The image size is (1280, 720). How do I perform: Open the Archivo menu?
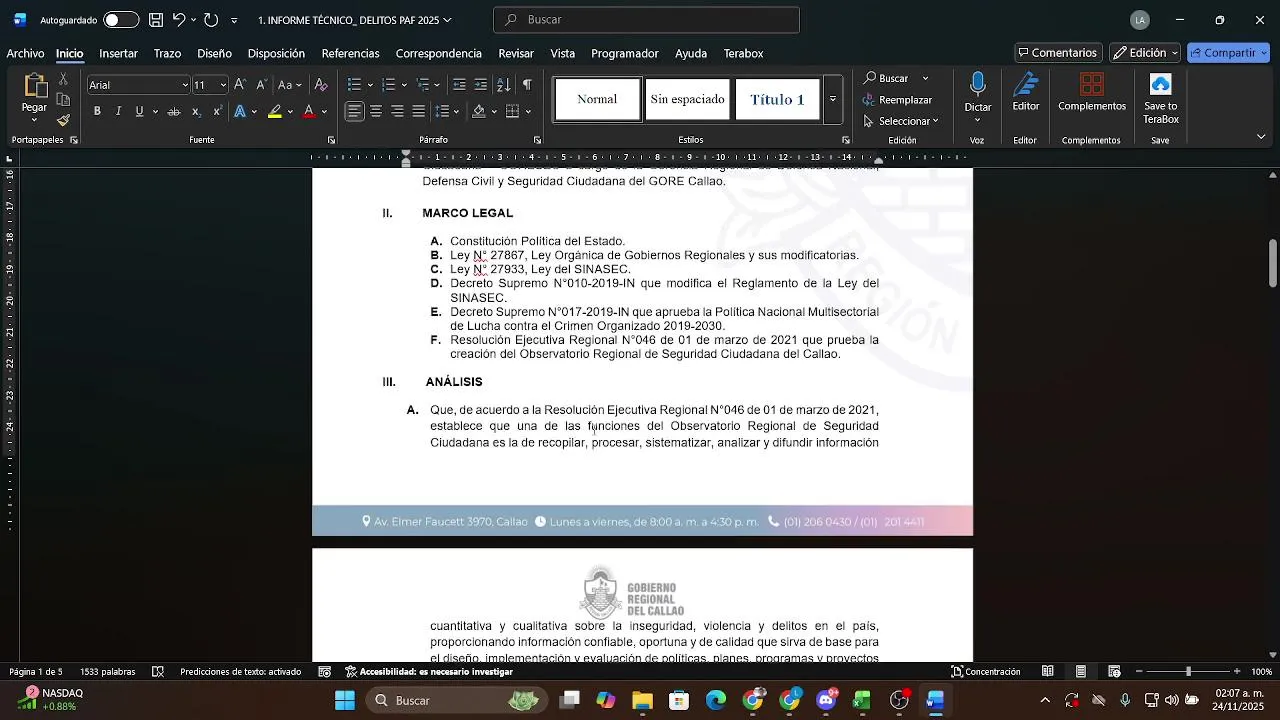[x=25, y=53]
